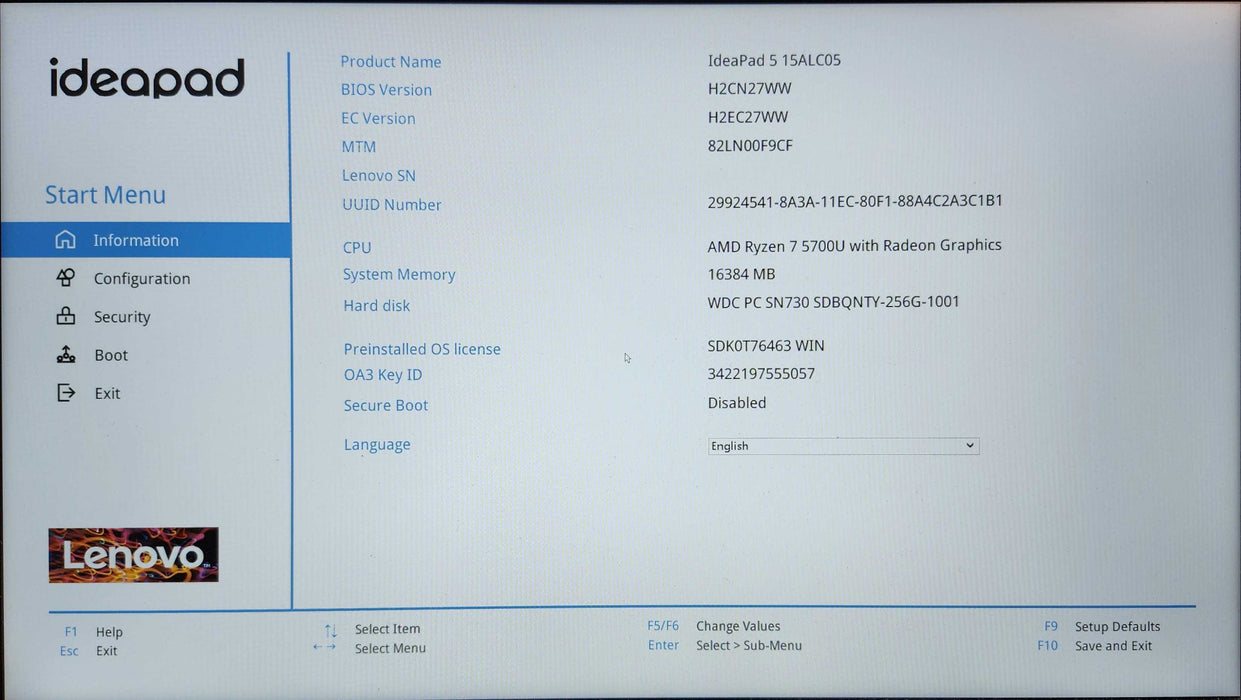
Task: Click the Security padlock icon
Action: coord(65,316)
